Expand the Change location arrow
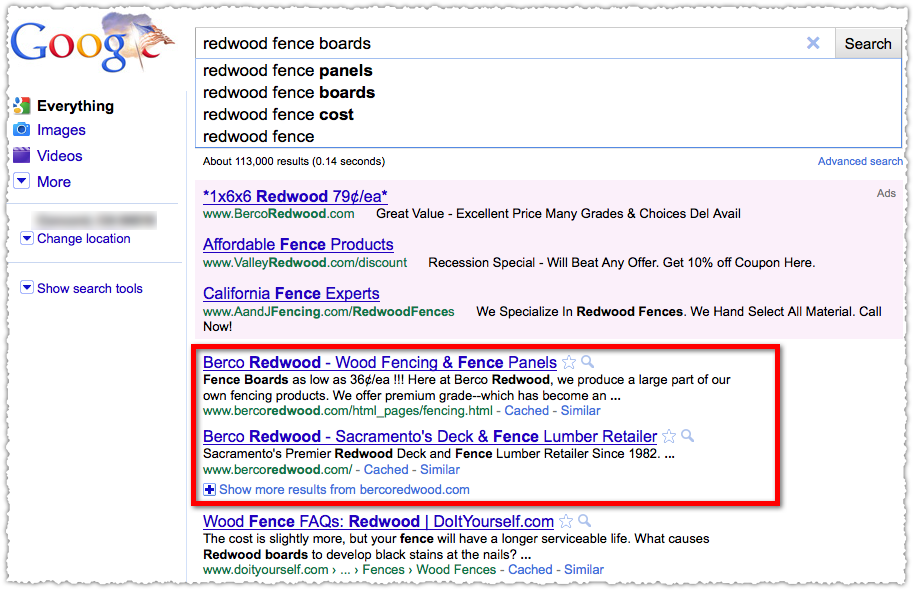 pyautogui.click(x=27, y=238)
